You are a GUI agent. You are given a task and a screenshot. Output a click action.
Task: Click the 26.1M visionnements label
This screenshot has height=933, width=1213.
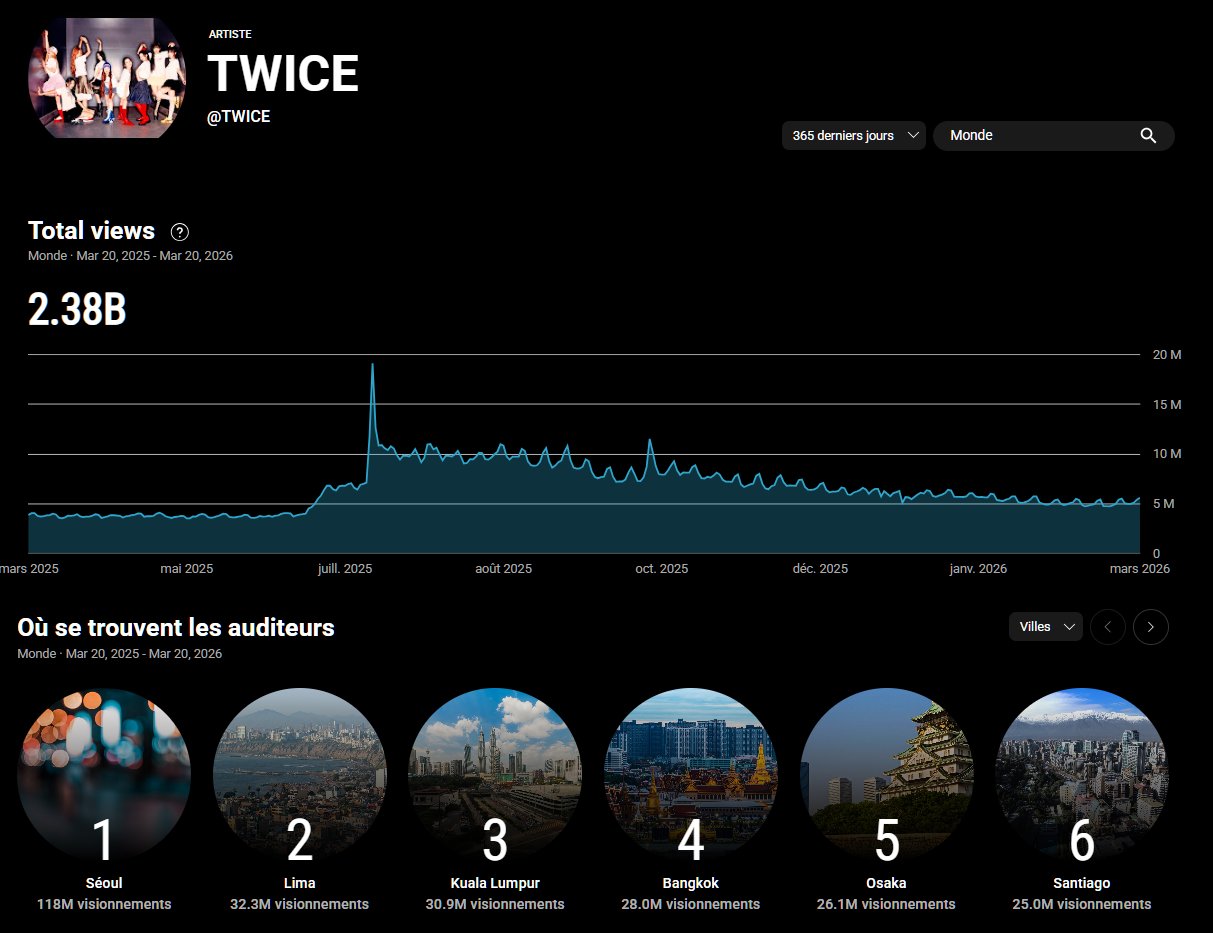click(x=887, y=904)
